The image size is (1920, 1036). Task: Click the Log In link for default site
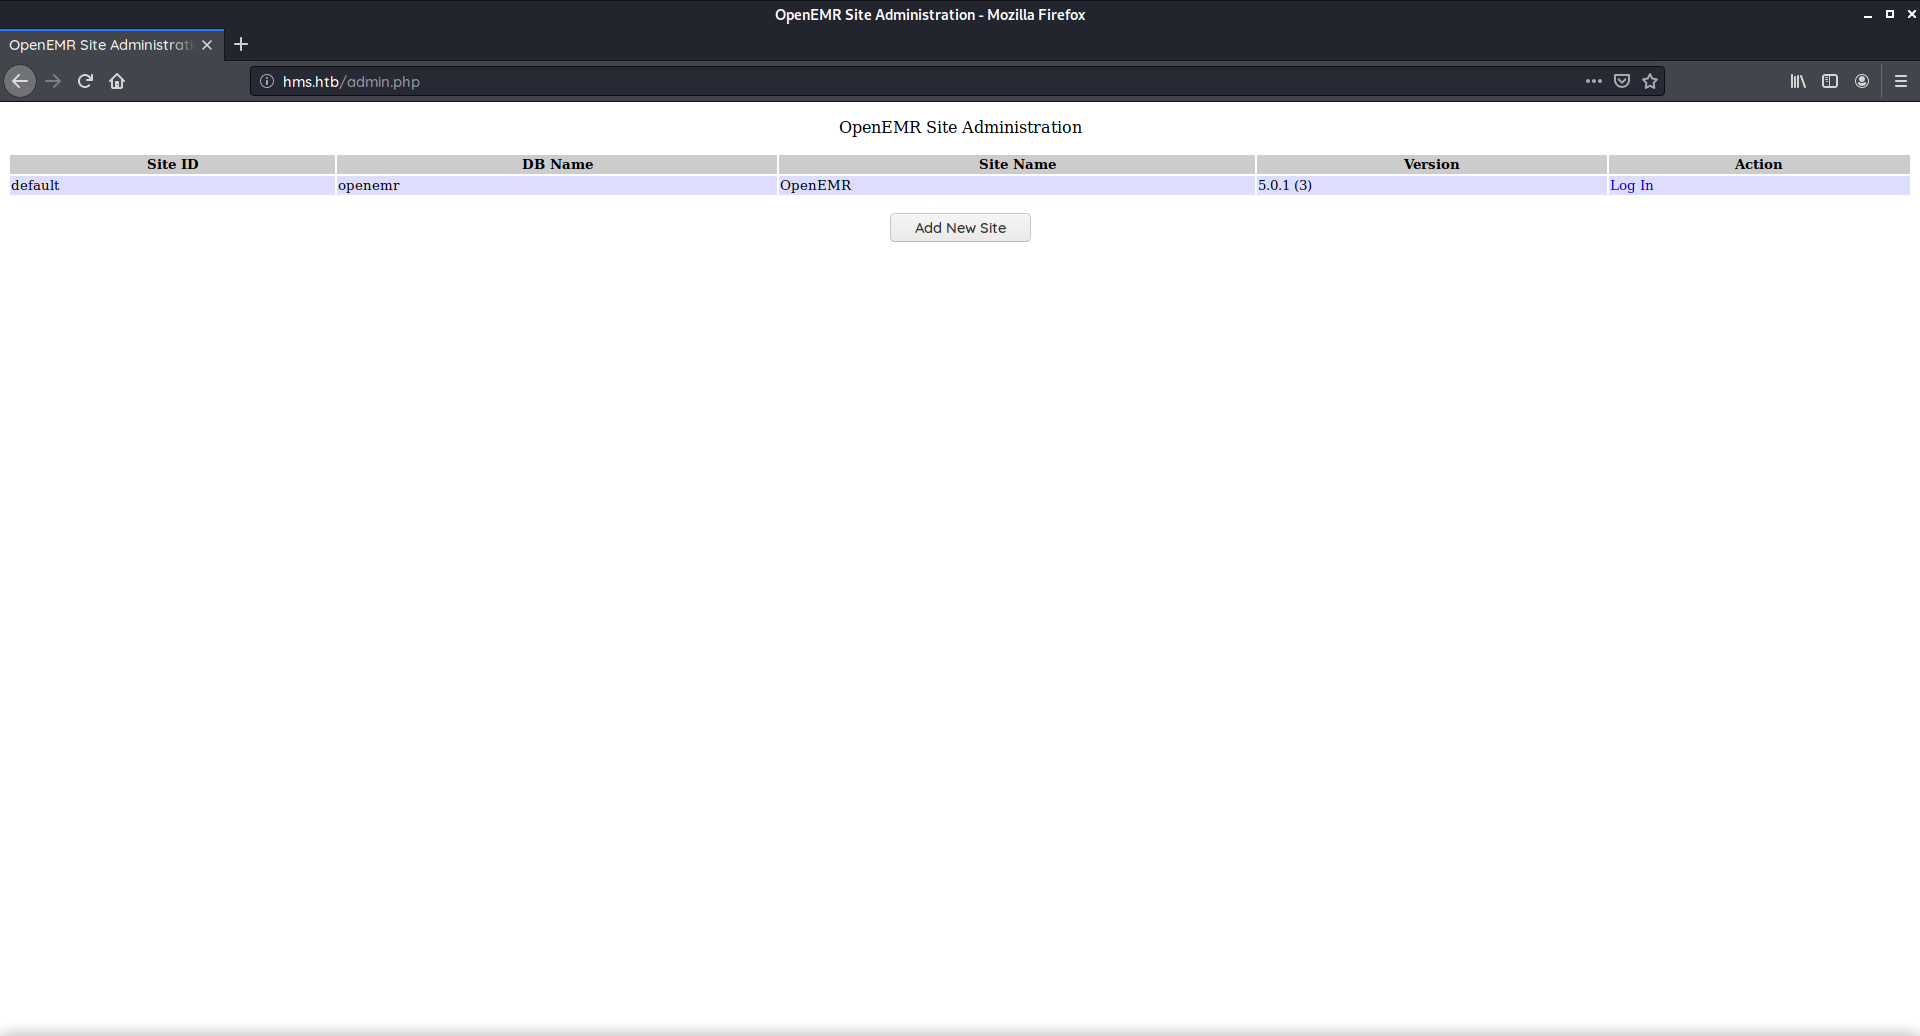click(1631, 185)
